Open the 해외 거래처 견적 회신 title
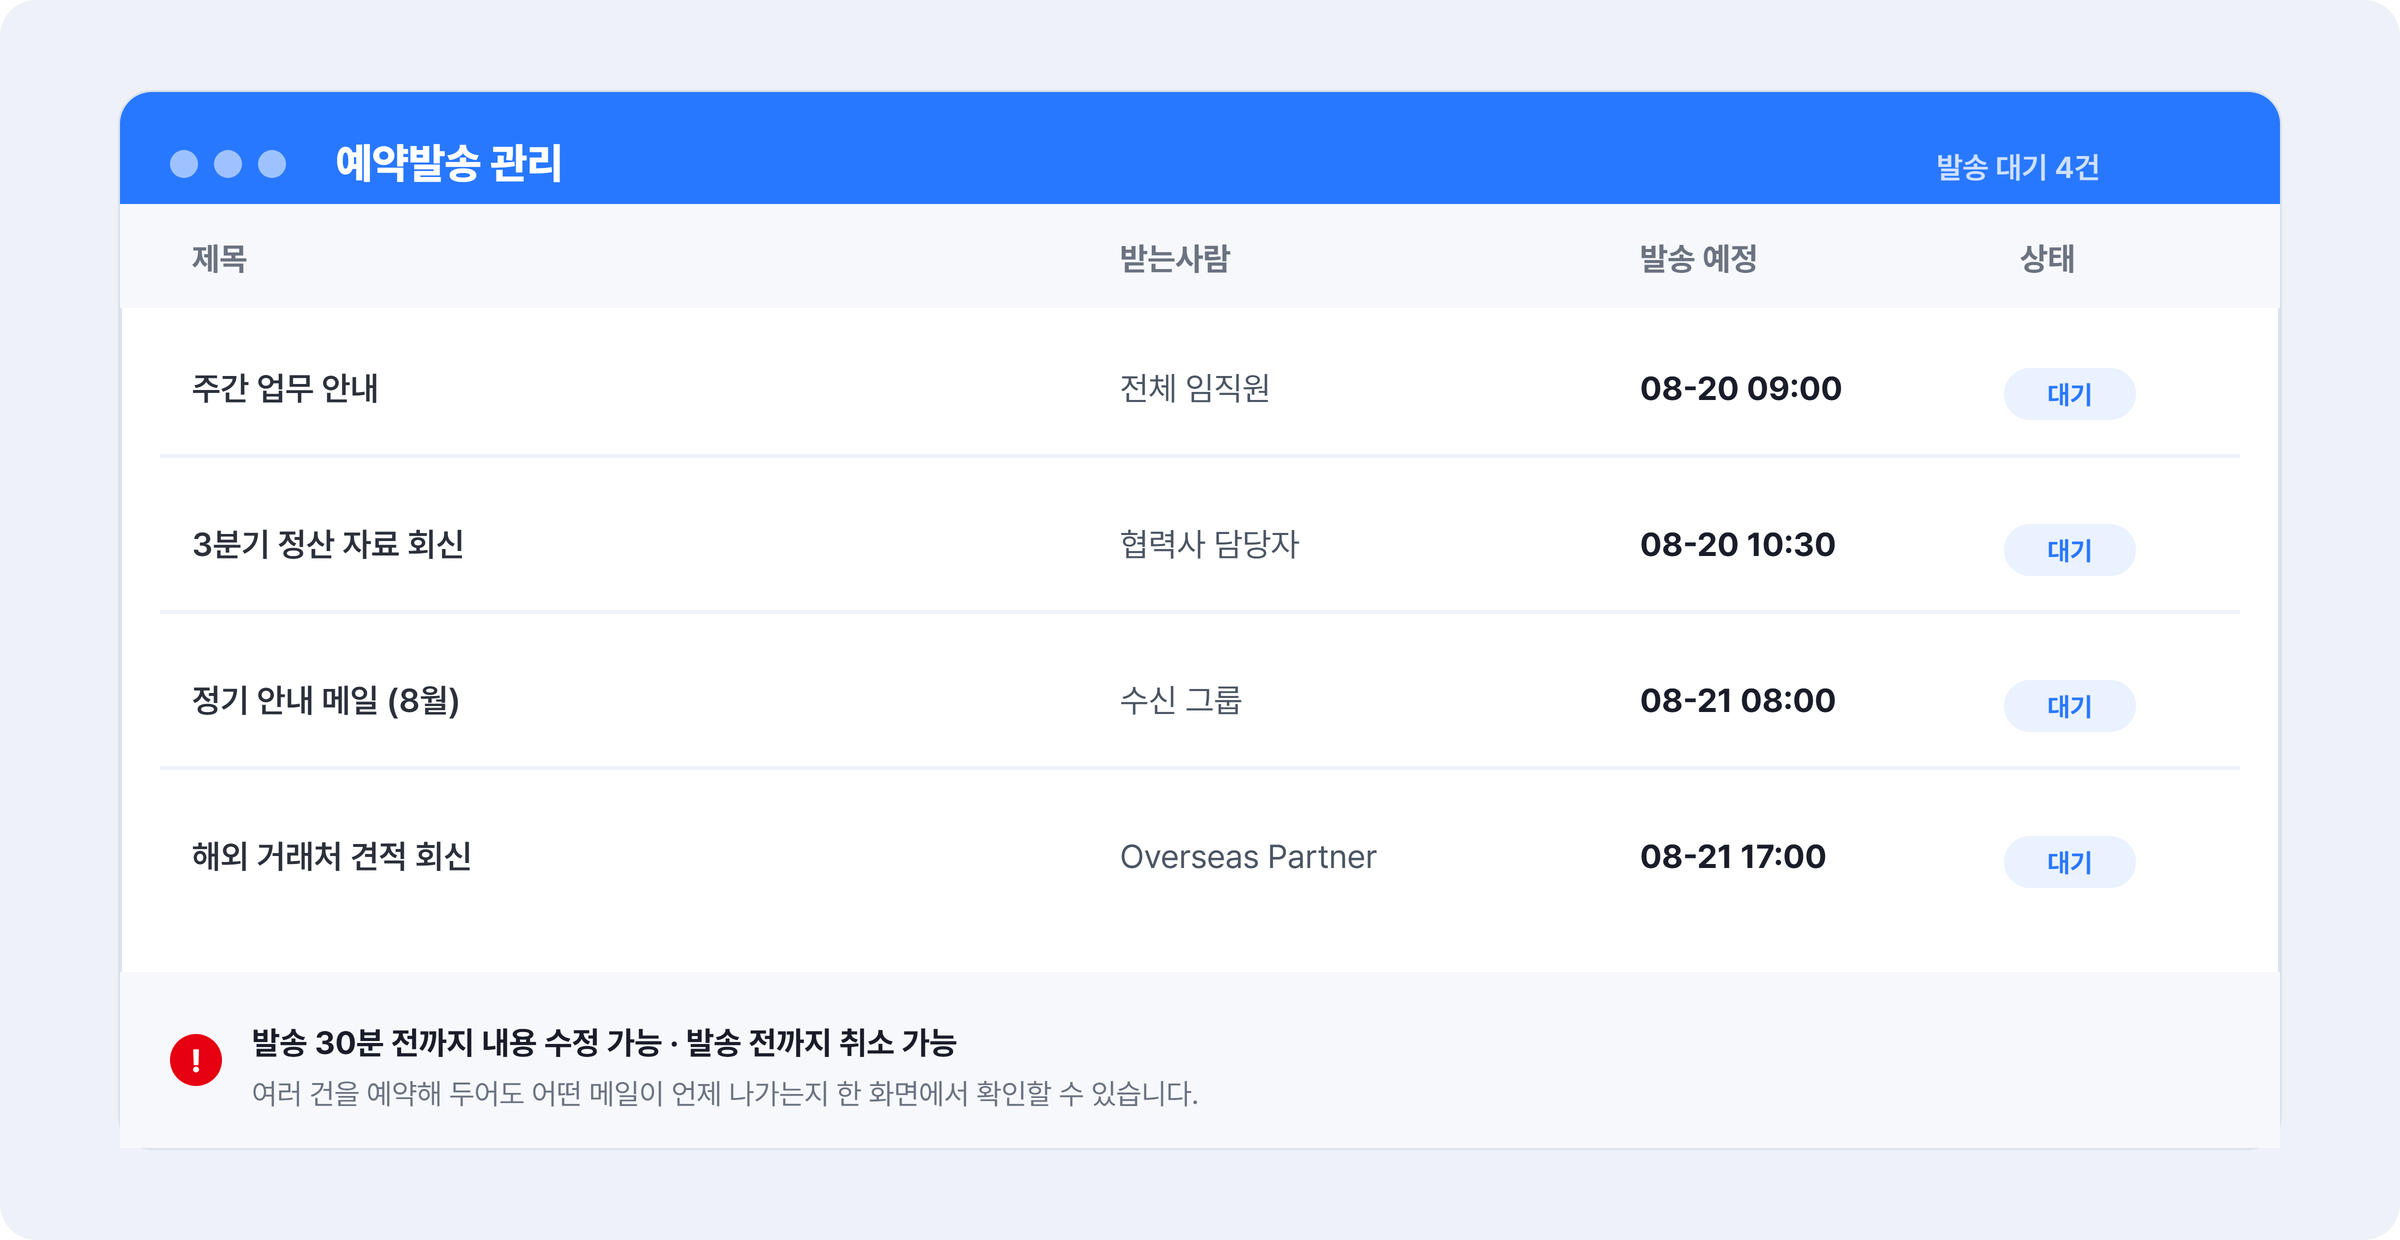 [331, 856]
